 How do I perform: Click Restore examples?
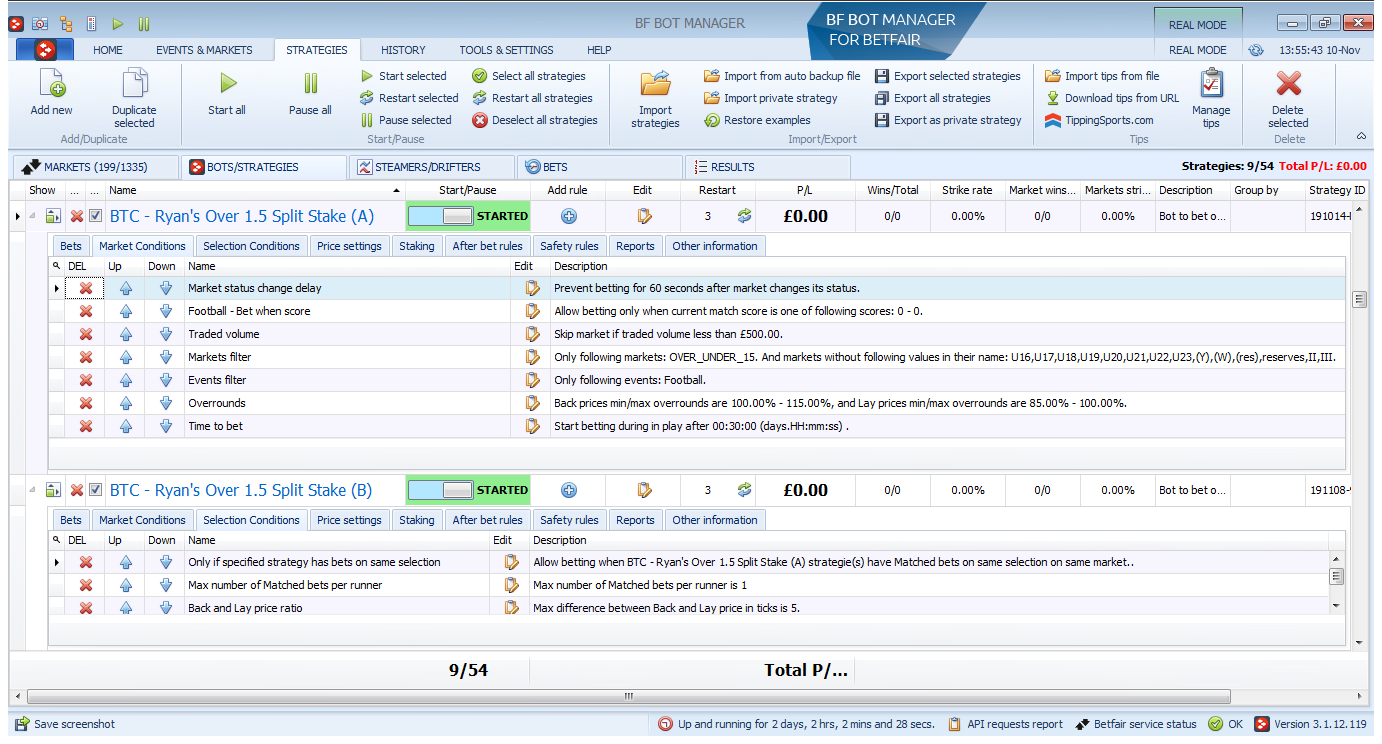[x=757, y=120]
